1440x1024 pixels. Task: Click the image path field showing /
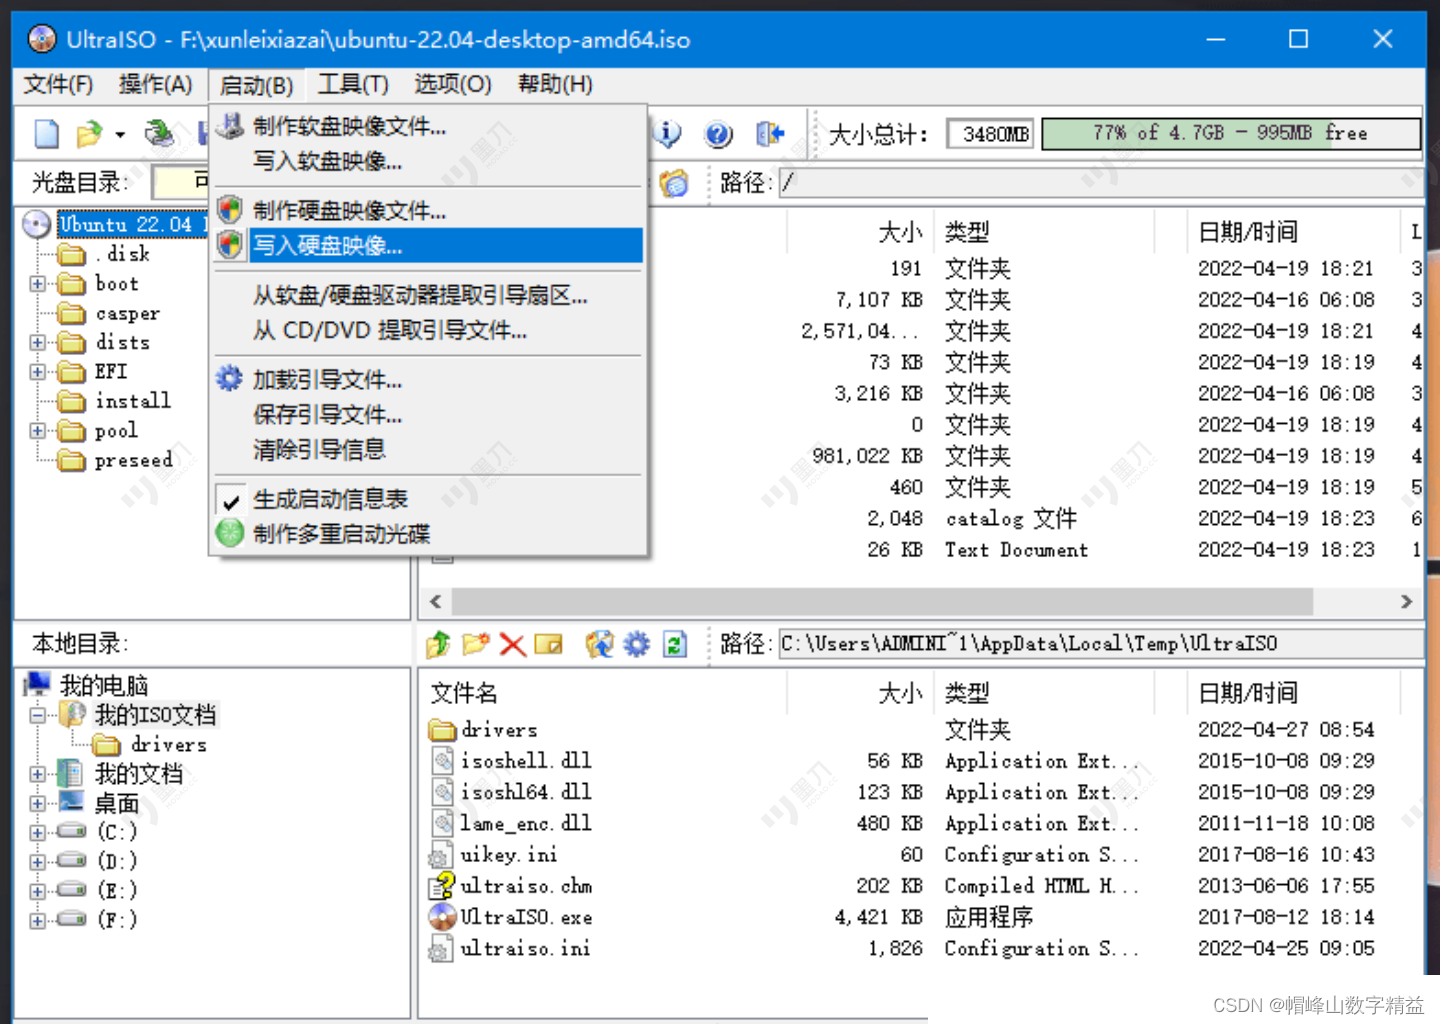coord(1100,182)
